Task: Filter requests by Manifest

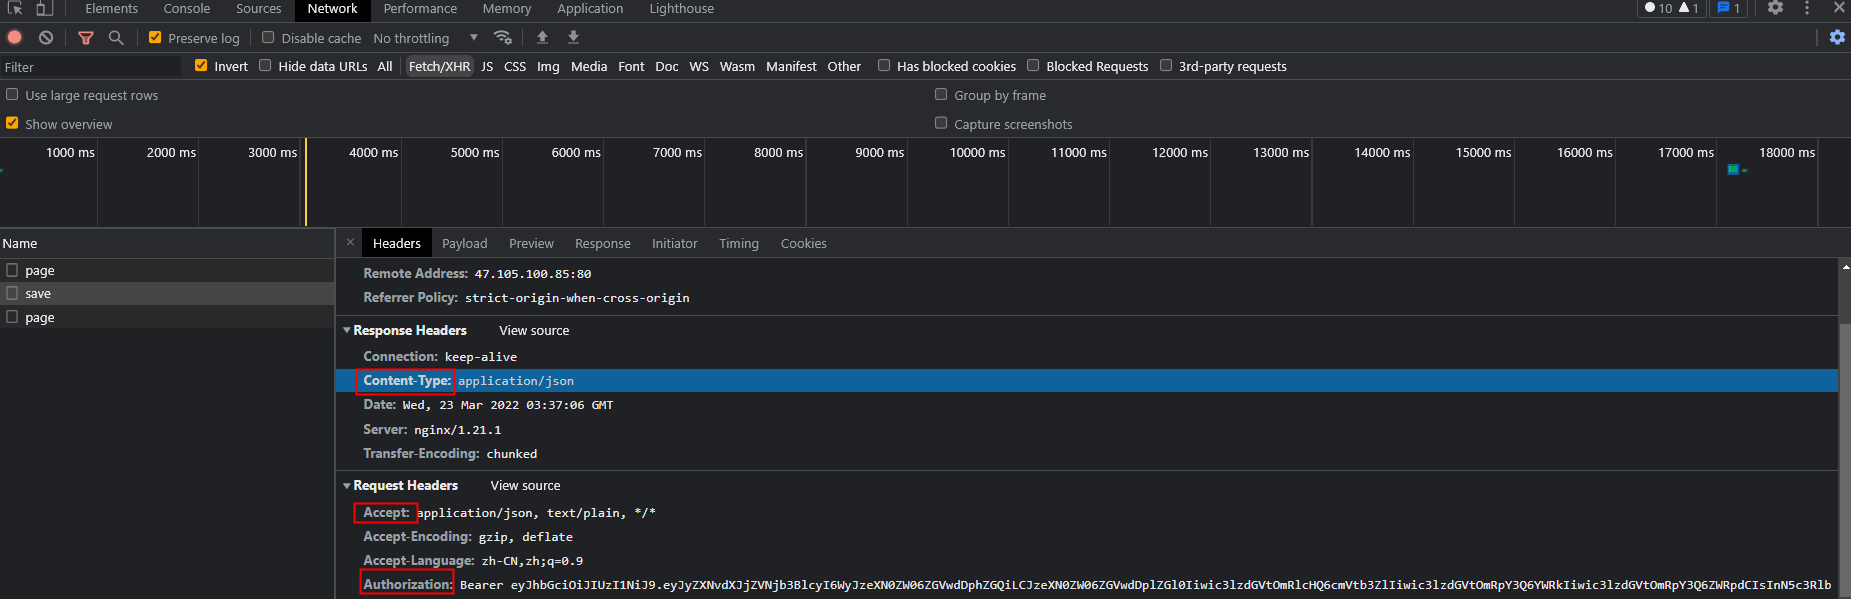Action: click(x=791, y=66)
